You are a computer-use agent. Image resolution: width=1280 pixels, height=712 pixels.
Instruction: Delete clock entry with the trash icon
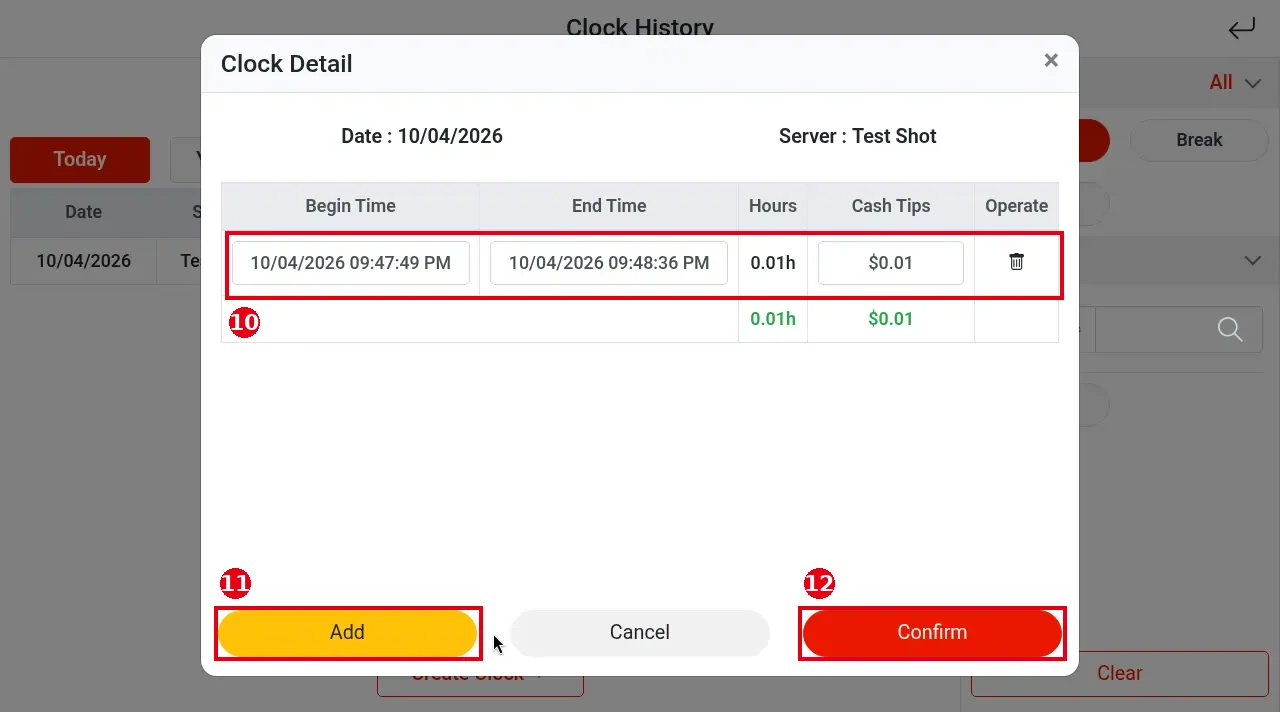click(x=1016, y=262)
